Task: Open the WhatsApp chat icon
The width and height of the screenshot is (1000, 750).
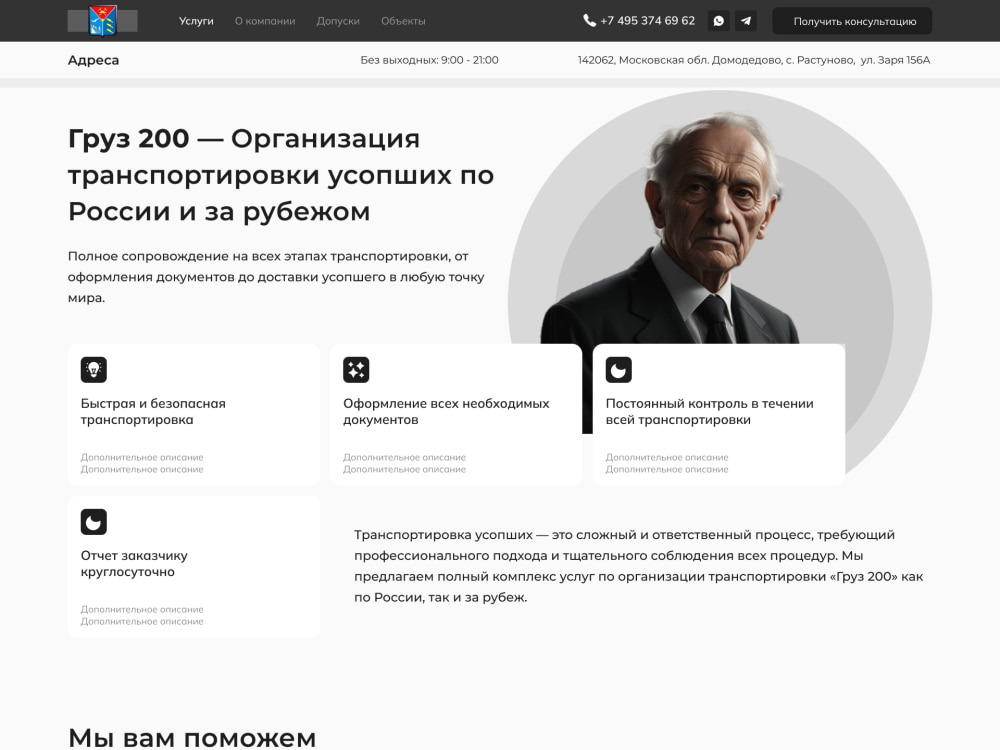Action: tap(718, 21)
